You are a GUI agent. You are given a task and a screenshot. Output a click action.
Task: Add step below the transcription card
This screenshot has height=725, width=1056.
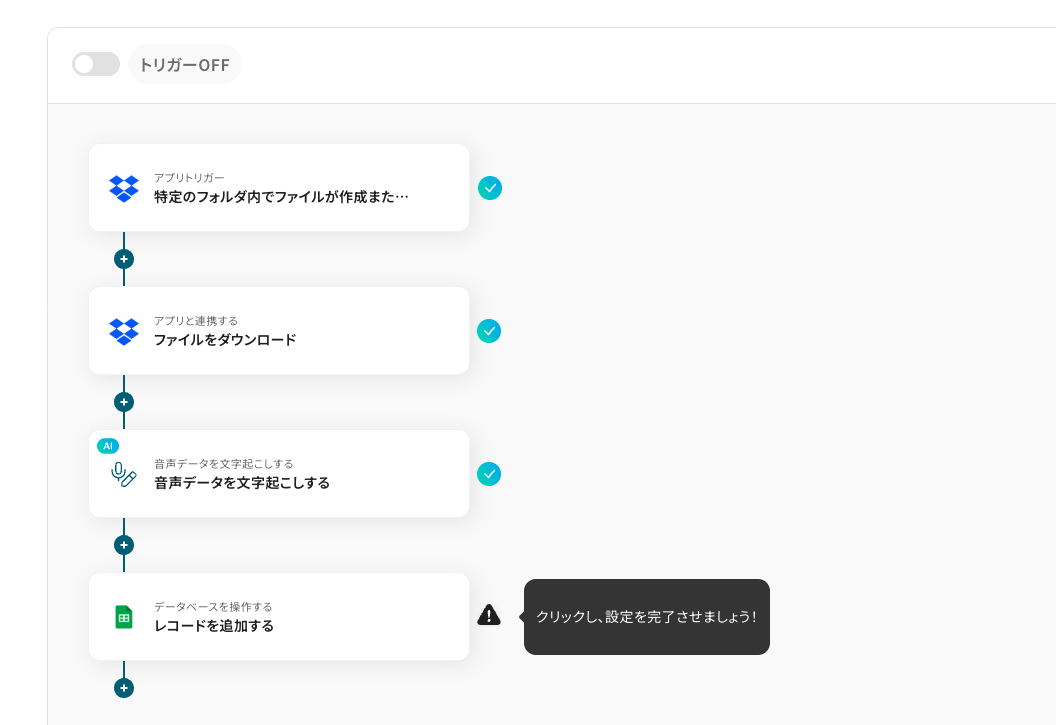(124, 545)
